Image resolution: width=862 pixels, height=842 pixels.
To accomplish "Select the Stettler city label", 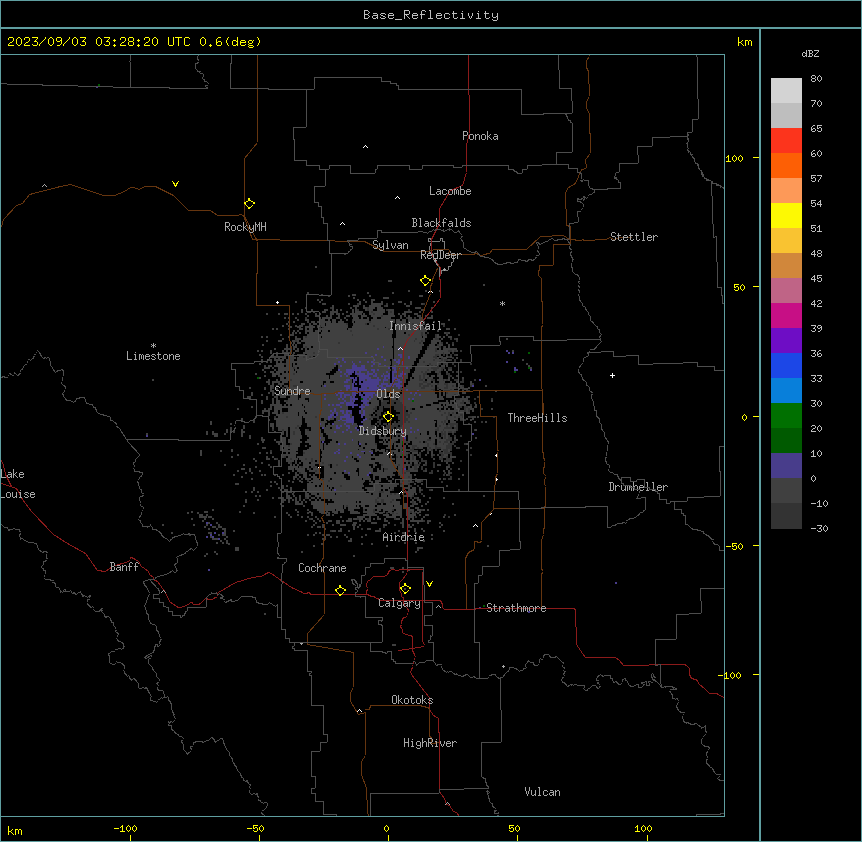I will 634,237.
